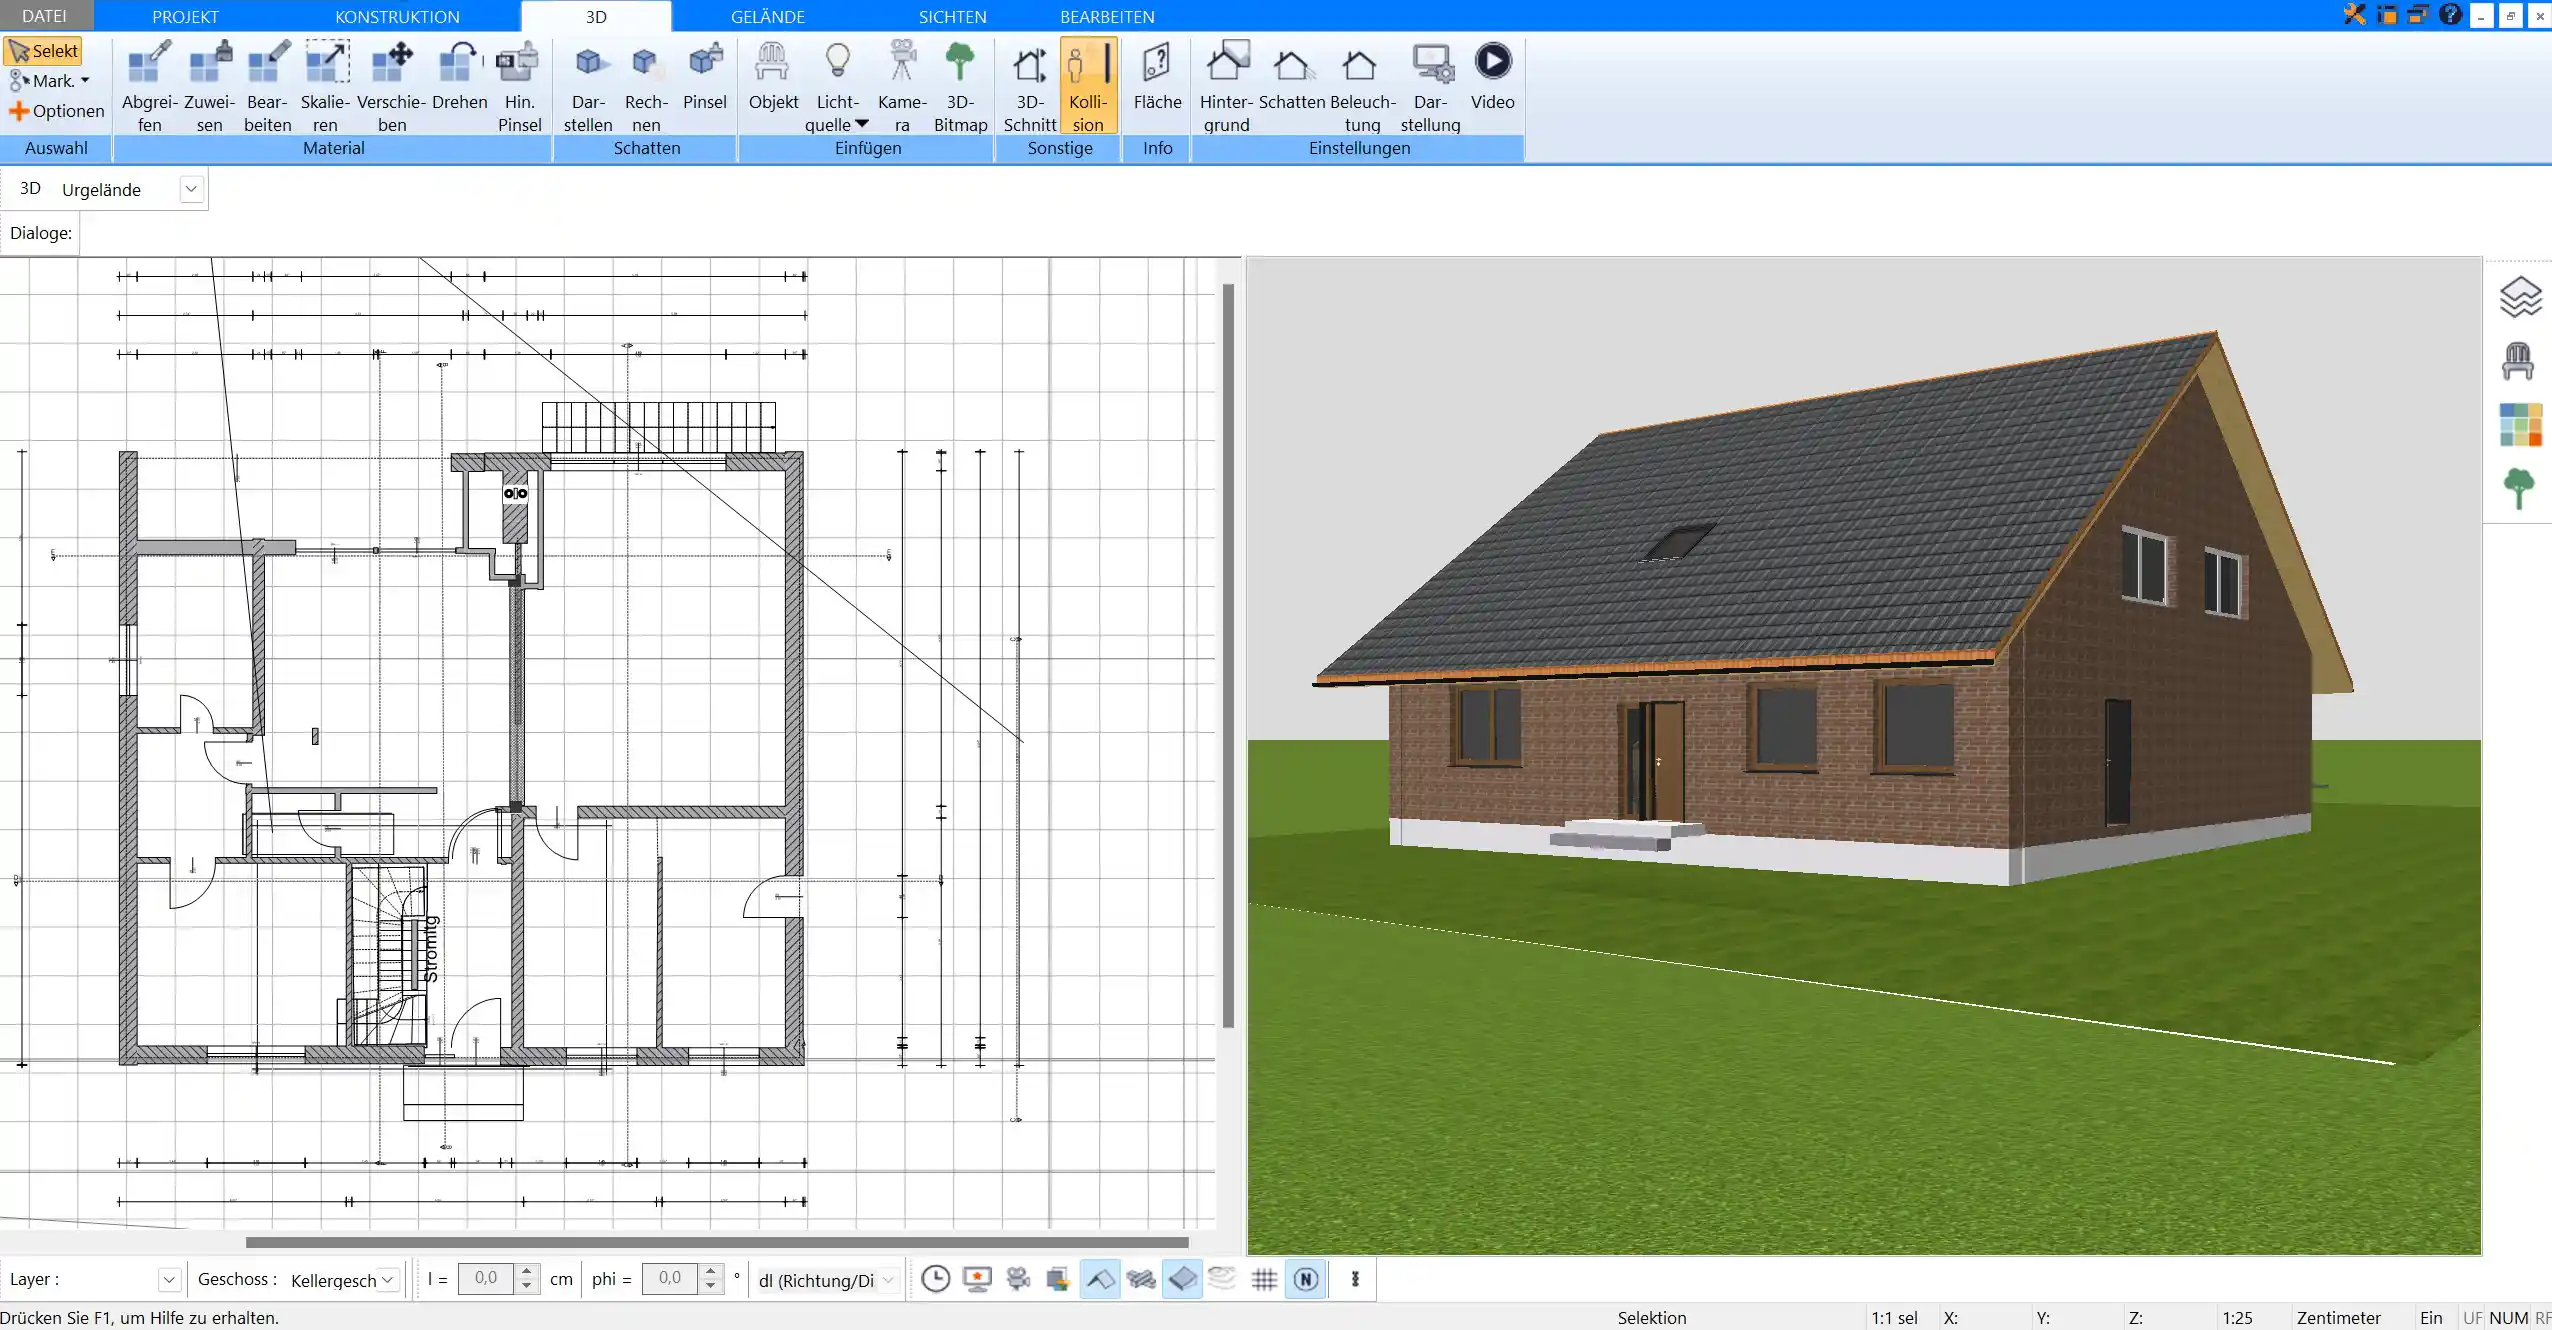Click the window arrangement icon in title bar

pyautogui.click(x=2418, y=15)
